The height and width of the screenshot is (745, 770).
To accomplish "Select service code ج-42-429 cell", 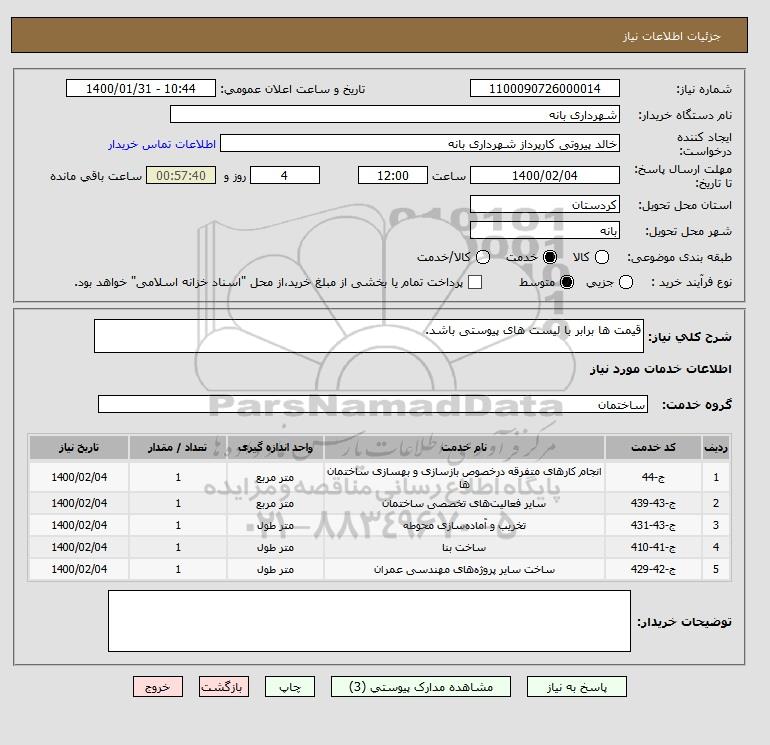I will pyautogui.click(x=653, y=569).
